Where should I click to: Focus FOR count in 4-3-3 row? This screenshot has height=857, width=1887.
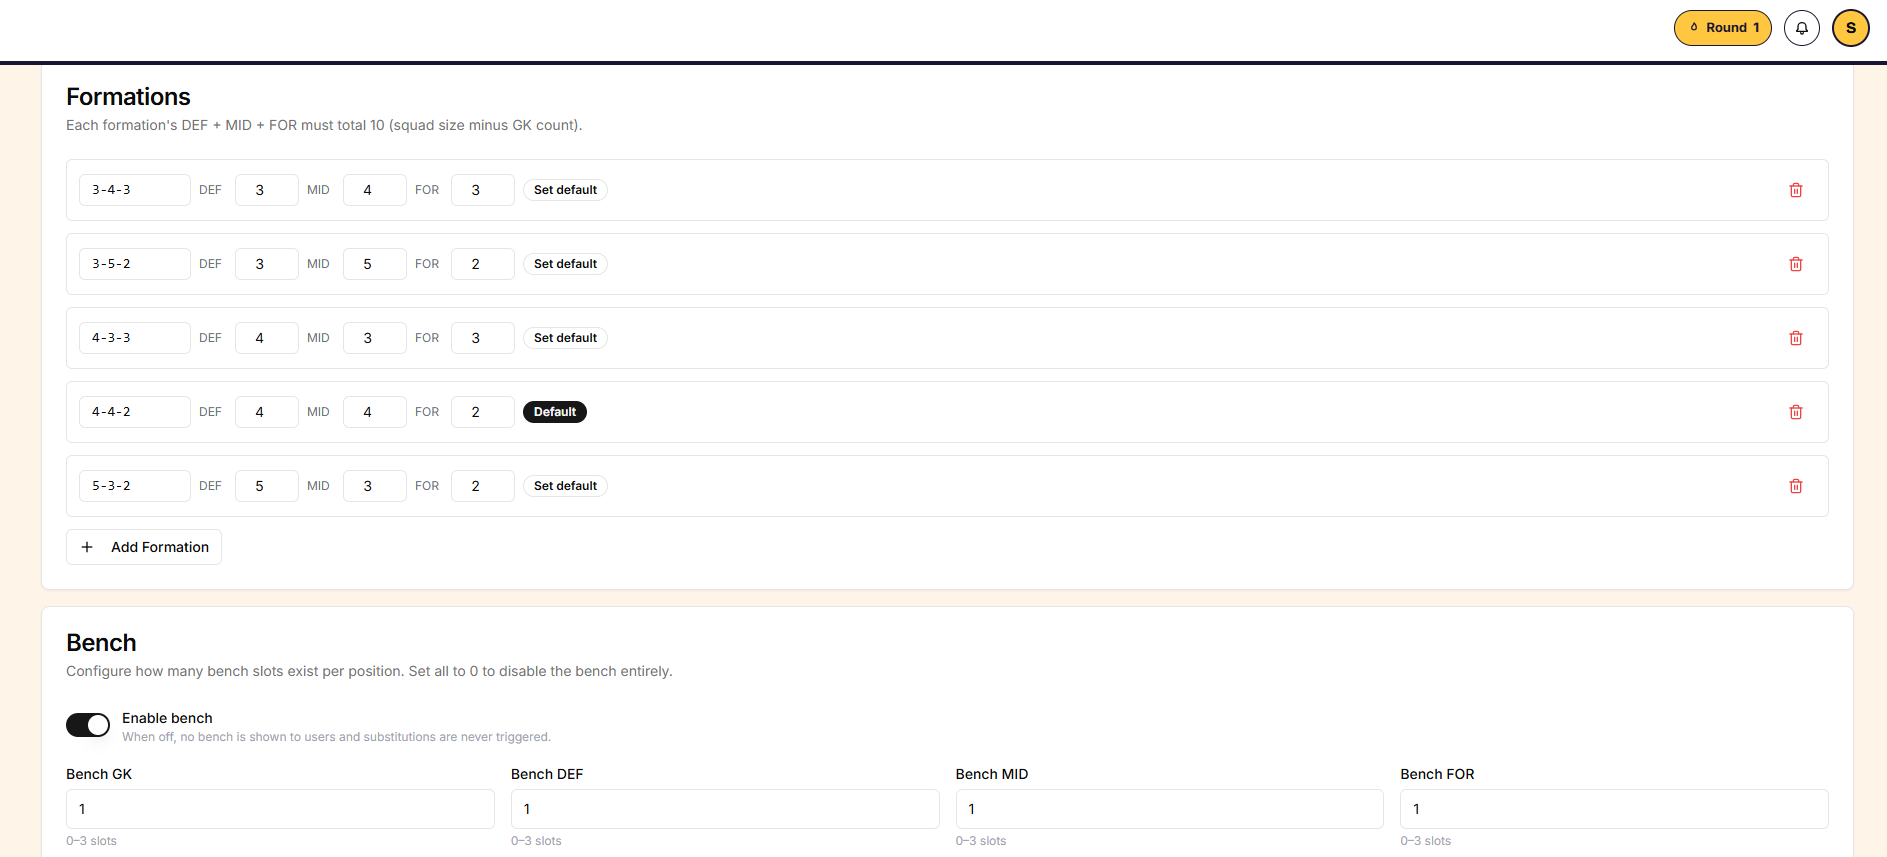pyautogui.click(x=483, y=338)
